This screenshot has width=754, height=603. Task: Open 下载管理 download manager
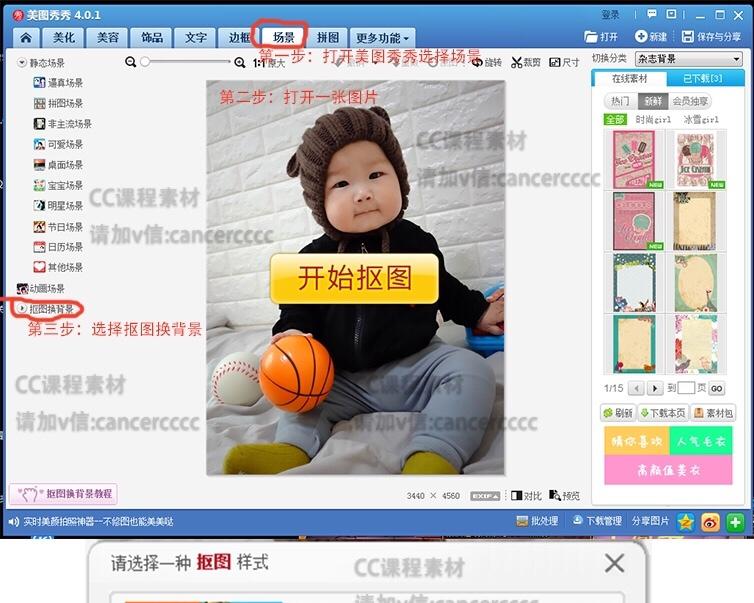click(x=597, y=521)
